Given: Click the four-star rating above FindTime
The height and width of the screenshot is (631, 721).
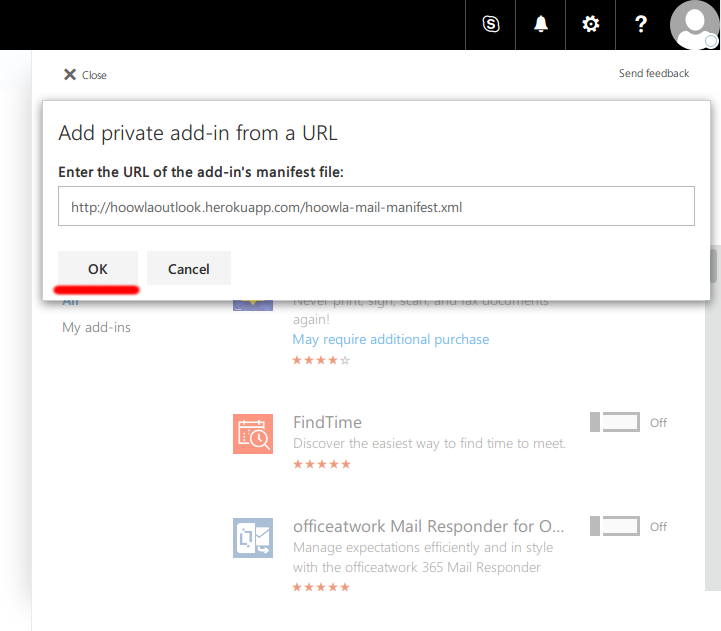Looking at the screenshot, I should pos(321,360).
